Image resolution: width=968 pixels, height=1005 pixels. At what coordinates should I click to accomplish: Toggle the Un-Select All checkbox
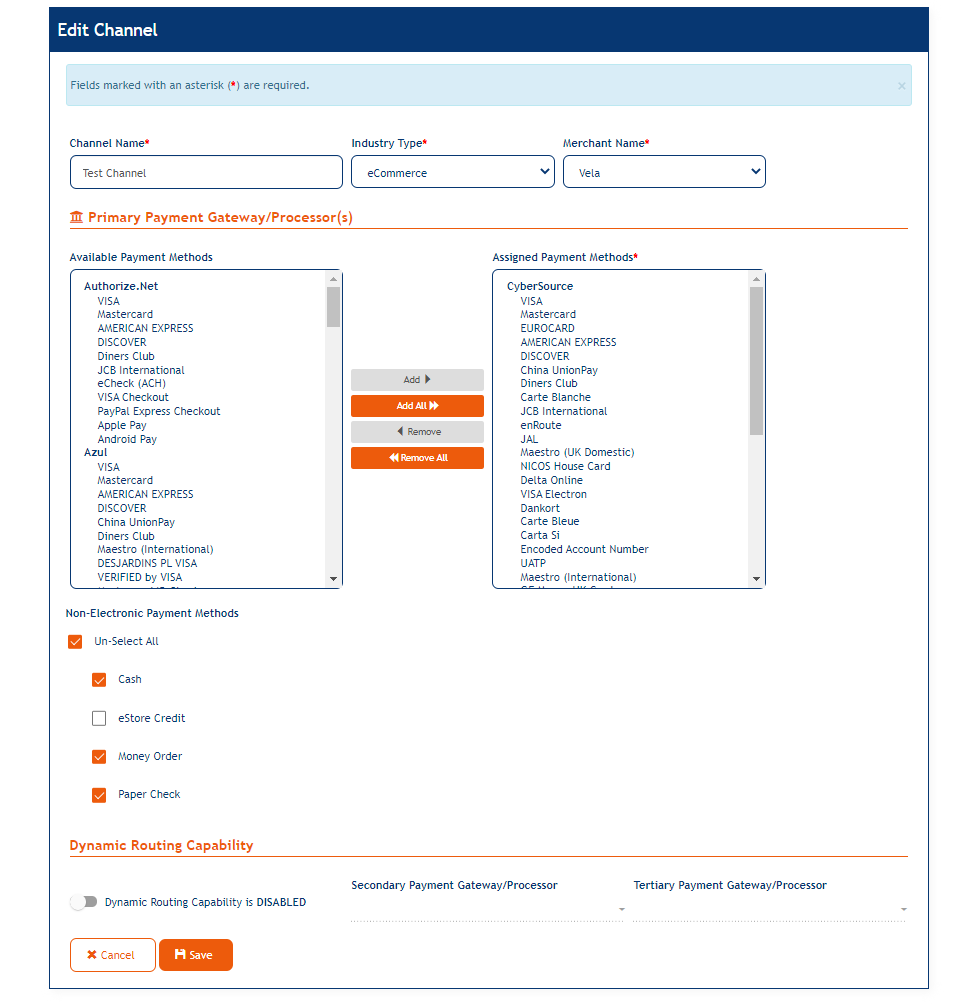click(75, 642)
